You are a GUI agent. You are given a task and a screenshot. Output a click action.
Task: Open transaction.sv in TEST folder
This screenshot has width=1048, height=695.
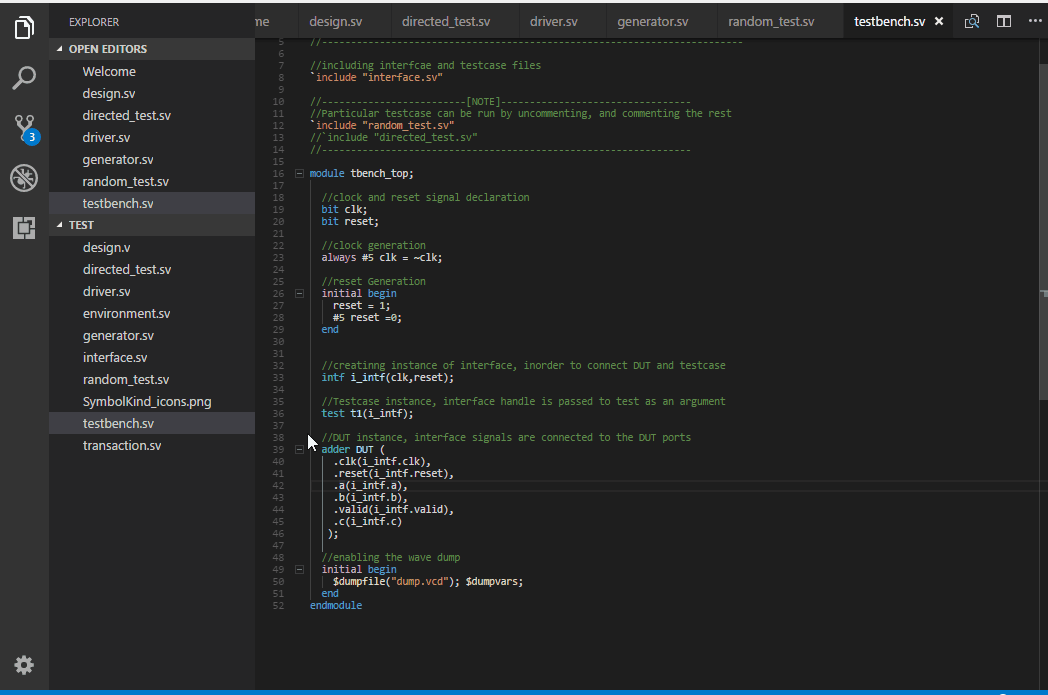[x=152, y=446]
